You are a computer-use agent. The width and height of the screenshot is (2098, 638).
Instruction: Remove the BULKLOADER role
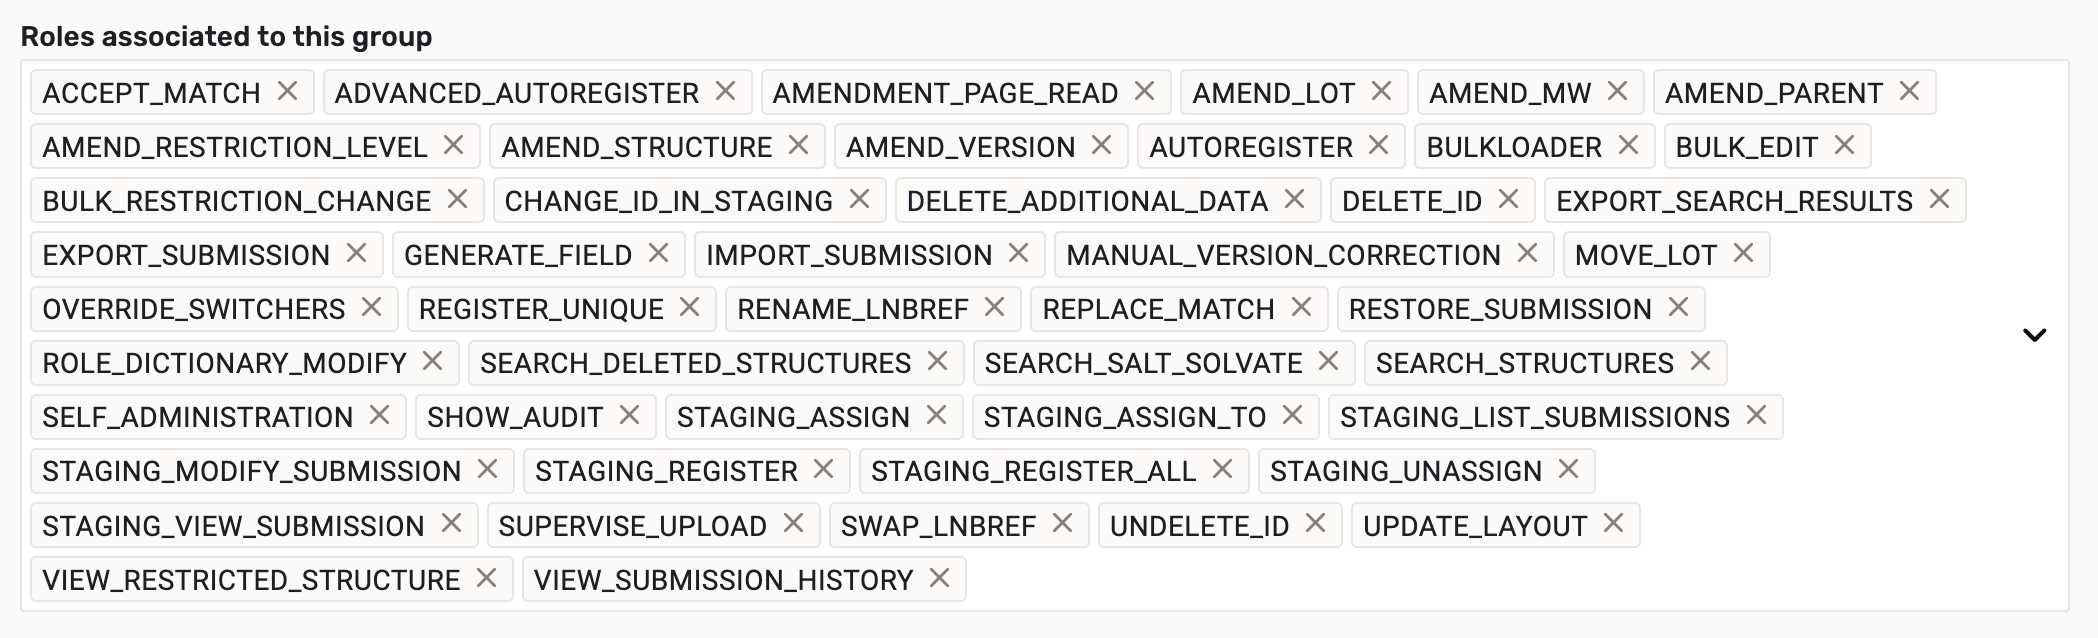[x=1628, y=146]
